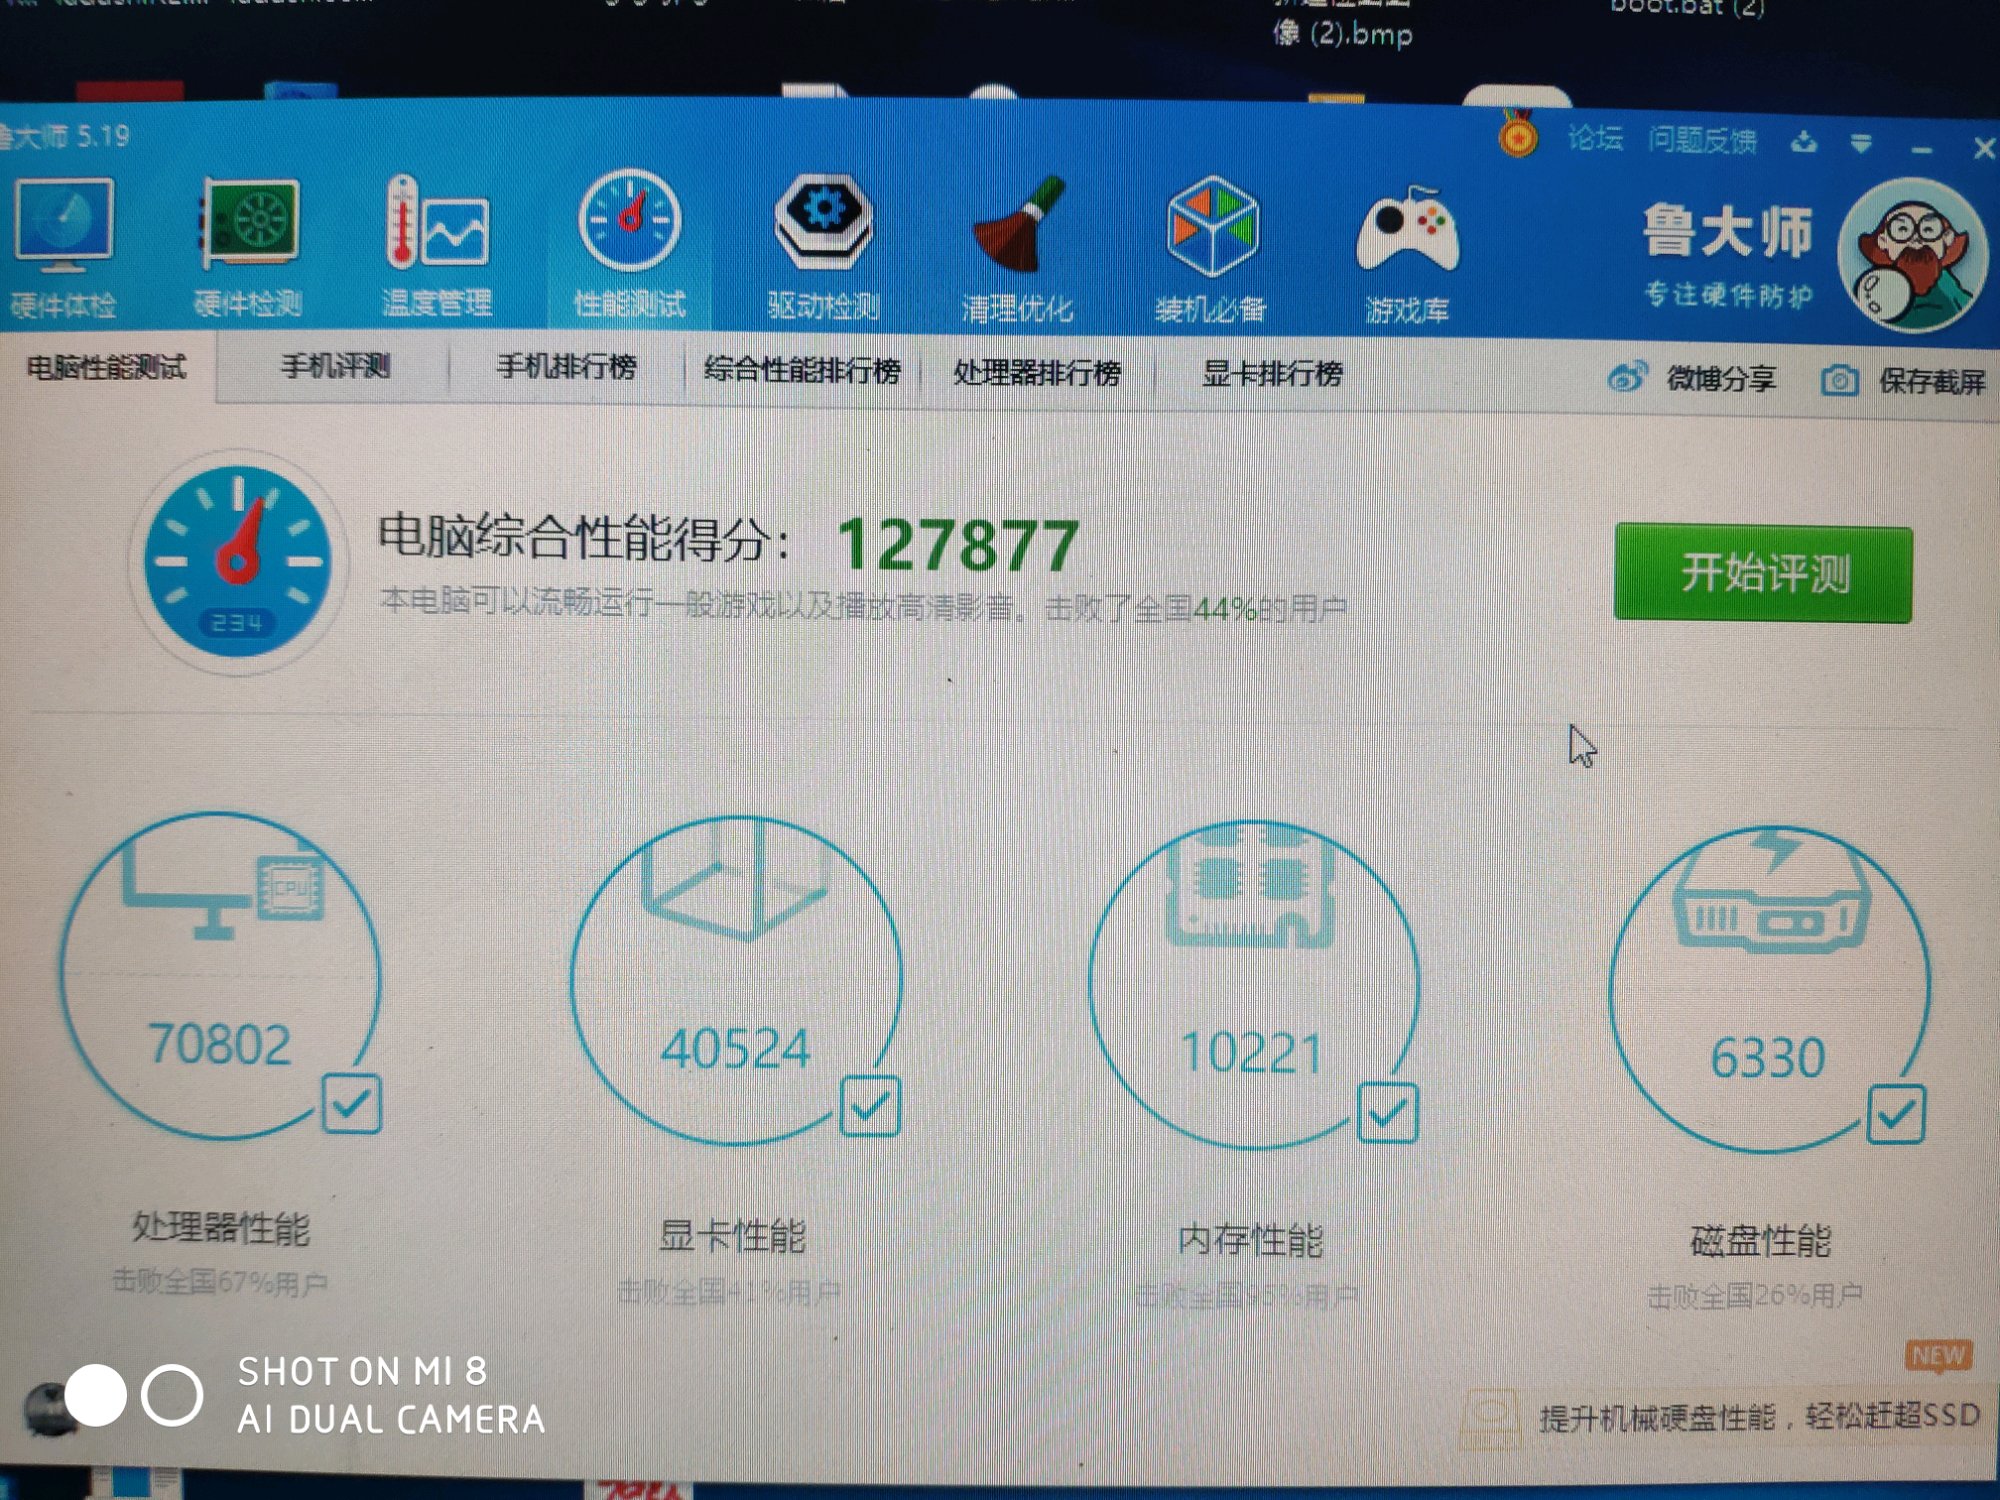Switch to the 手机评测 tab
The image size is (2000, 1500).
pos(335,367)
